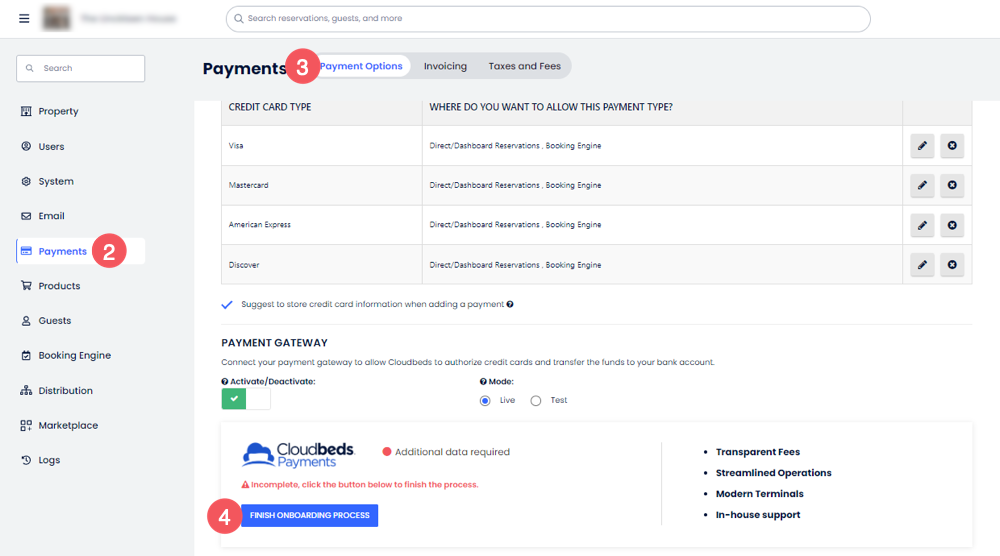The height and width of the screenshot is (556, 1000).
Task: Delete the Discover card type
Action: tap(952, 265)
